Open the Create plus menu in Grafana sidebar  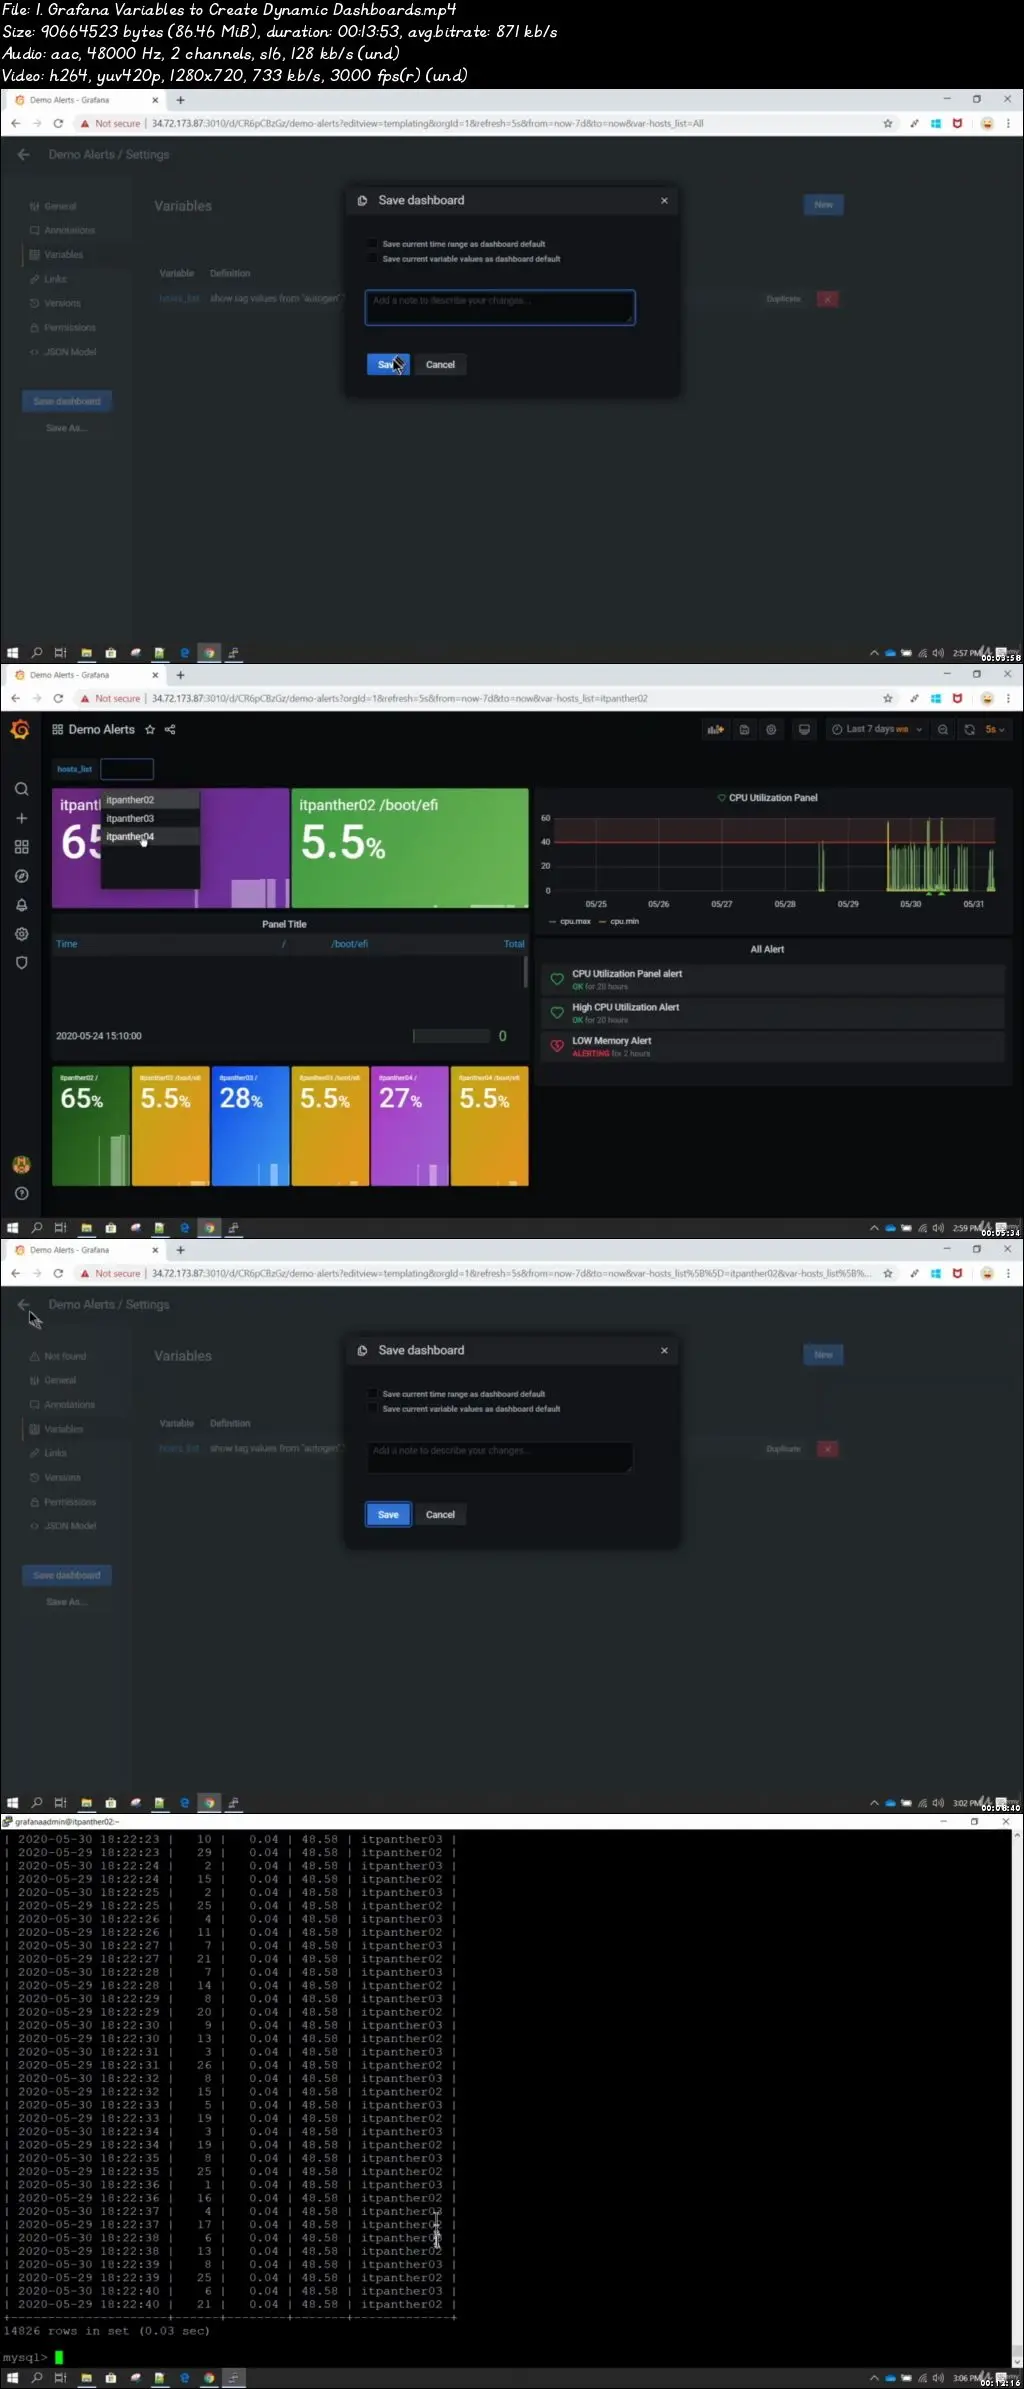(21, 818)
